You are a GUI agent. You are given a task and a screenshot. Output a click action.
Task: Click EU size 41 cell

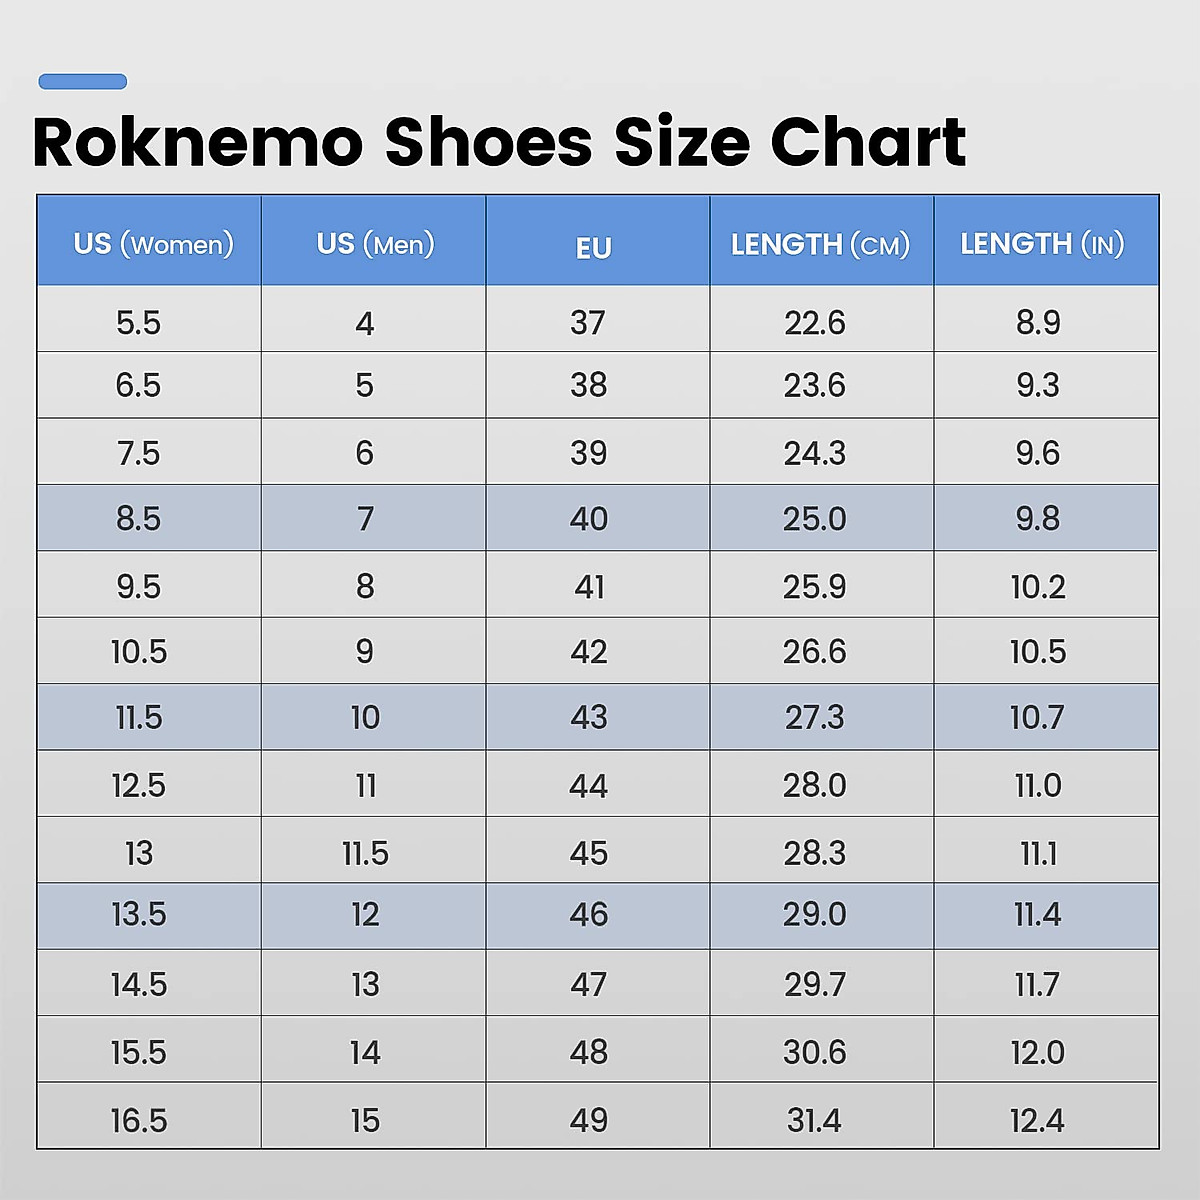[588, 586]
